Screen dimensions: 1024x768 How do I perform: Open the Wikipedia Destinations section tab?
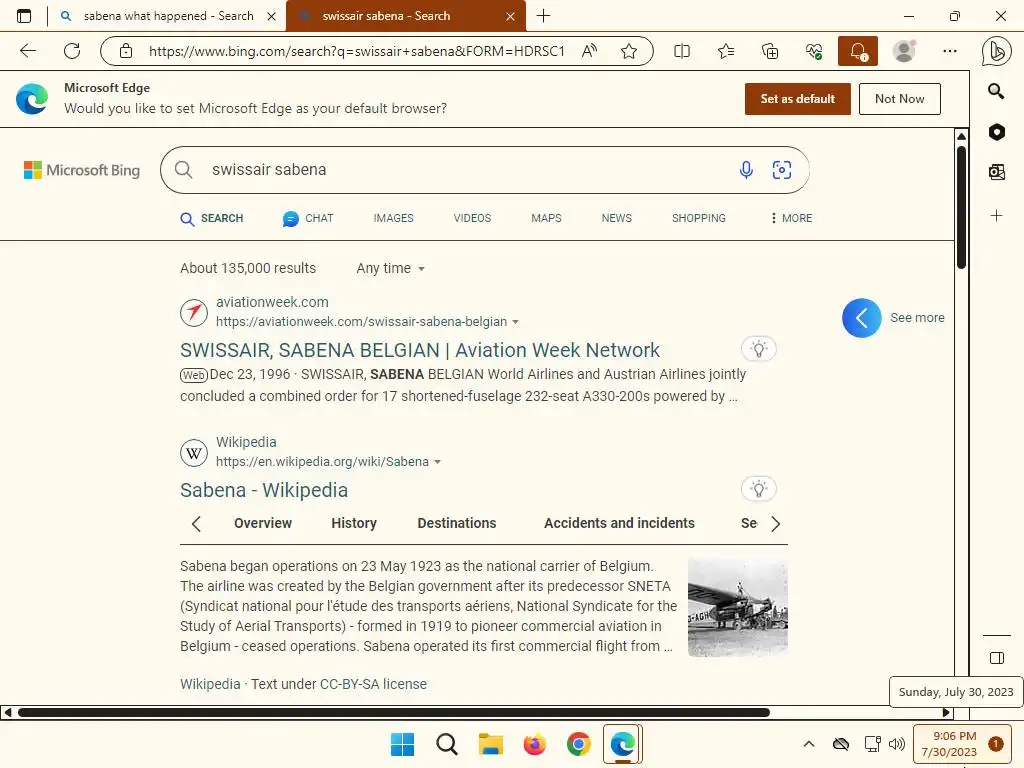pos(456,523)
